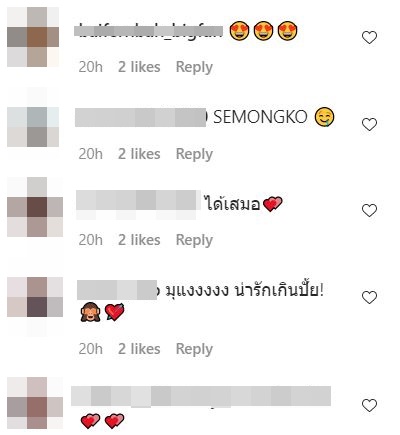Open the username on the heart-eyes comment
Viewport: 400px width, 435px height.
(x=148, y=31)
